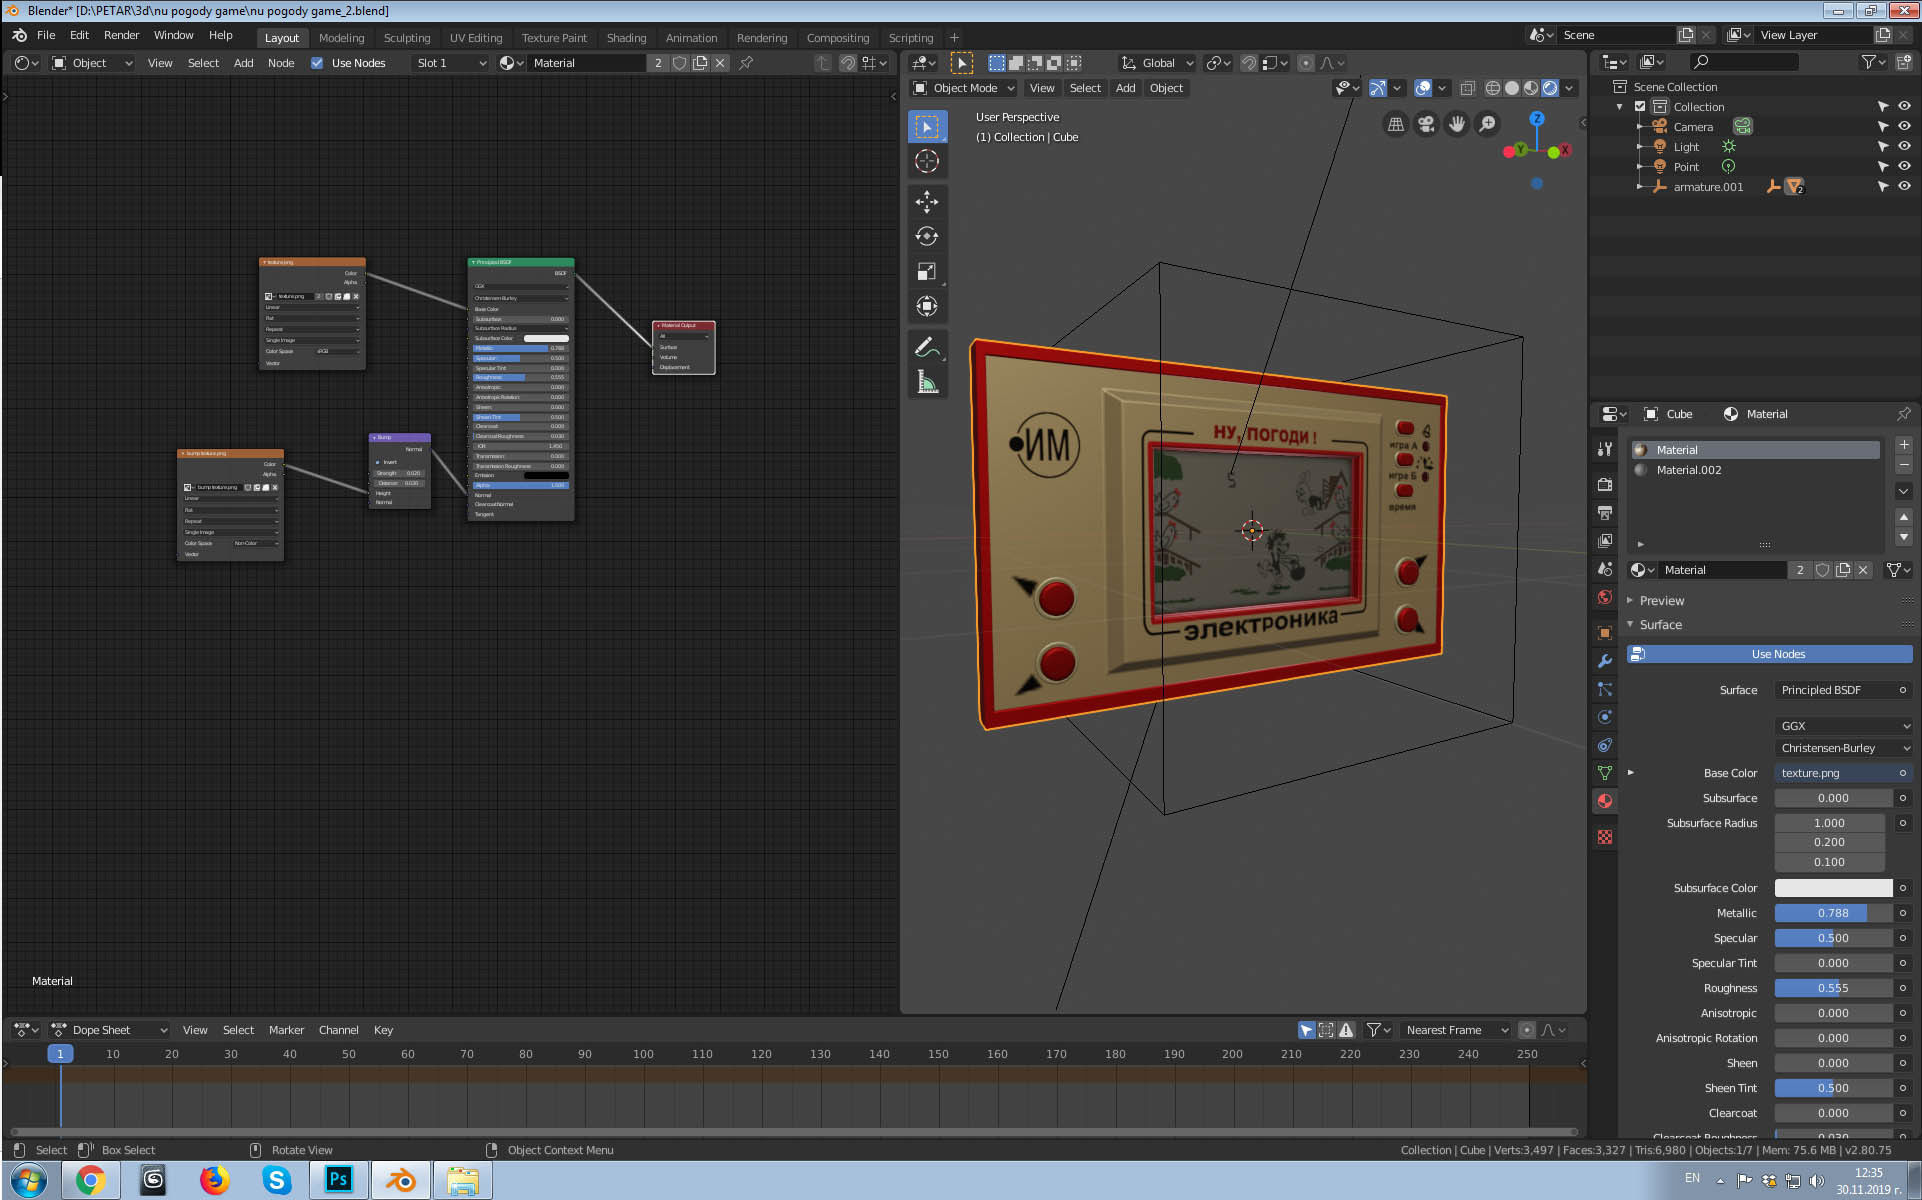This screenshot has width=1922, height=1200.
Task: Hide the Point light in outliner
Action: click(x=1904, y=167)
